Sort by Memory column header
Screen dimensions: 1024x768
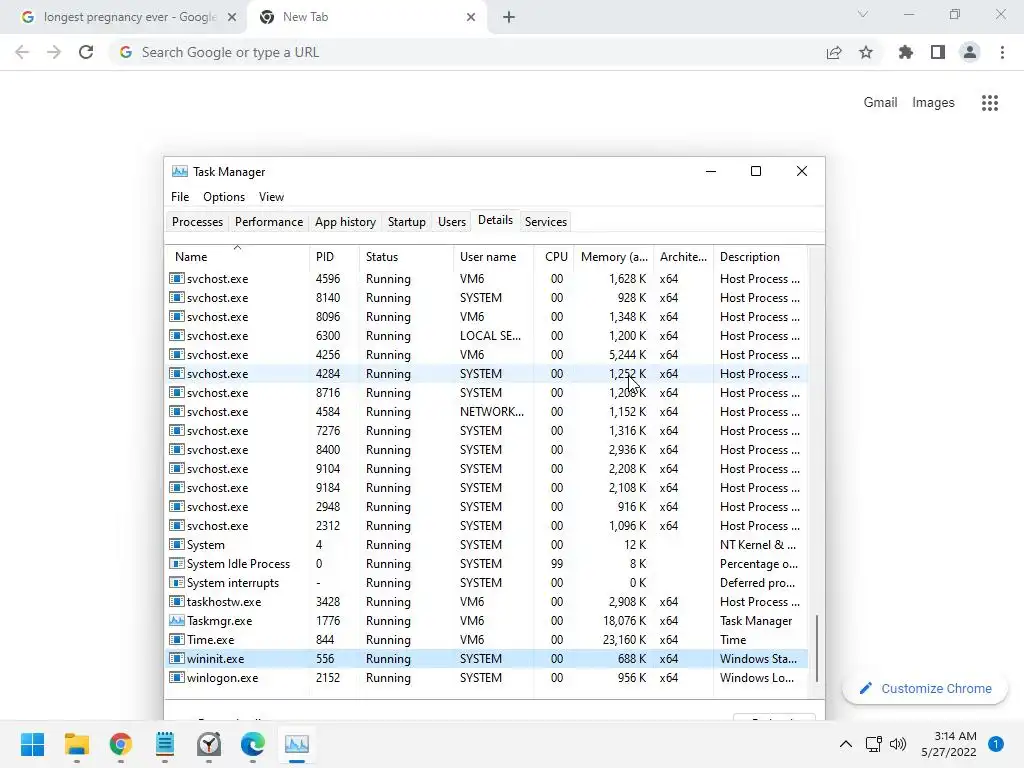[x=614, y=257]
